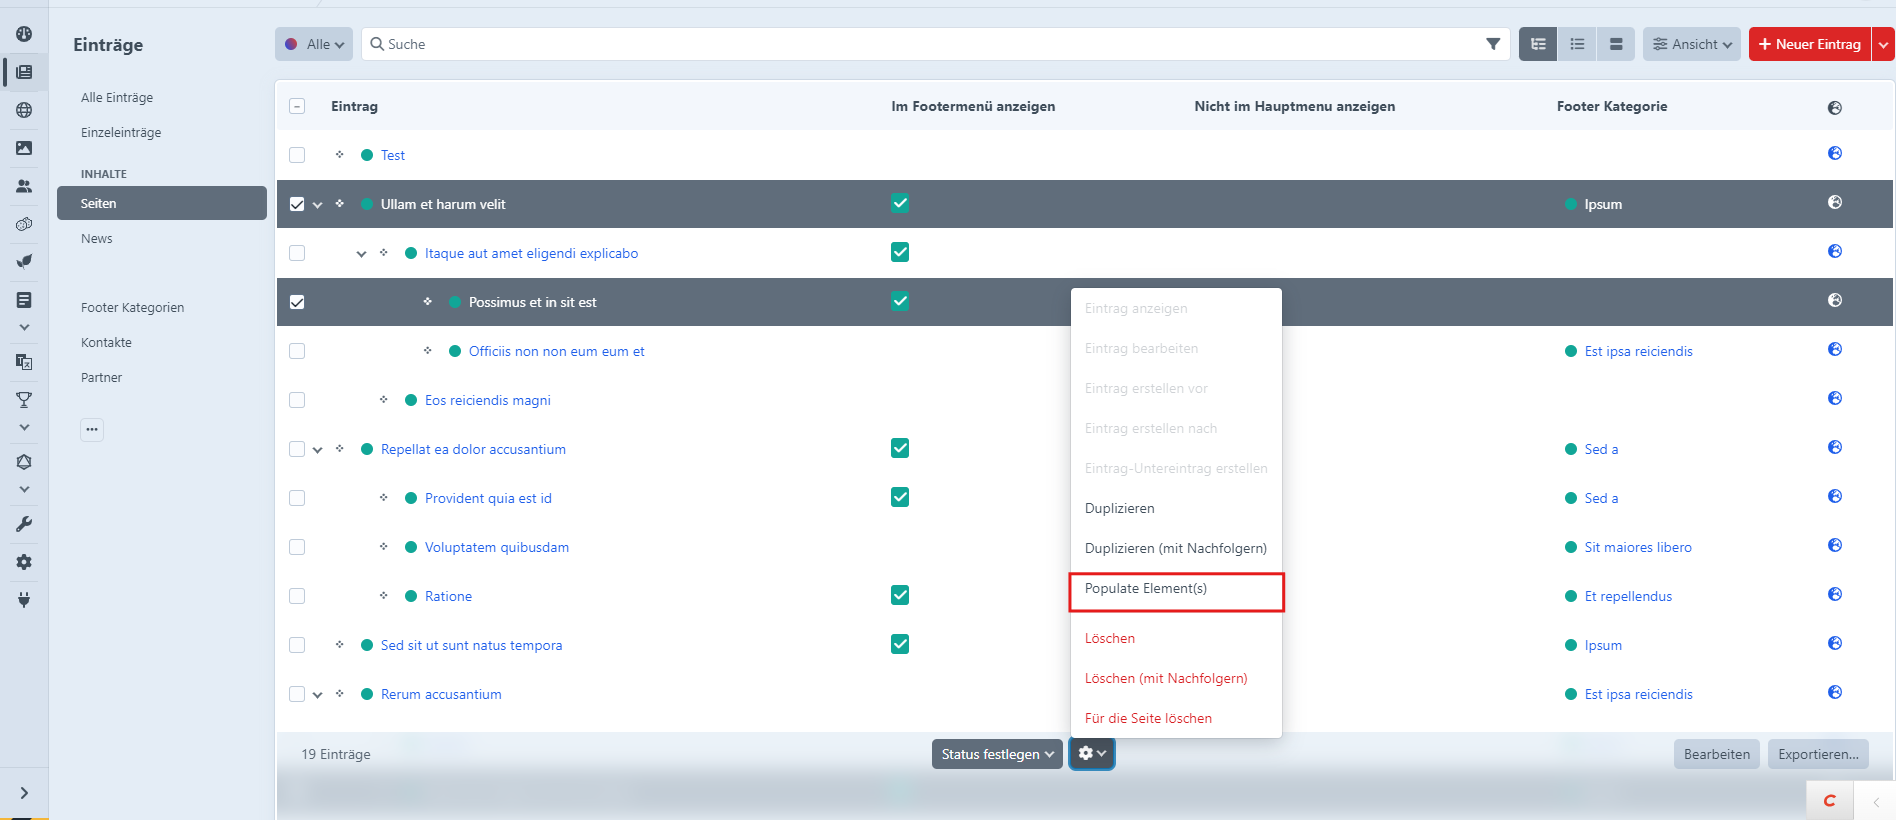
Task: Click the Neuer Eintrag button
Action: (x=1809, y=44)
